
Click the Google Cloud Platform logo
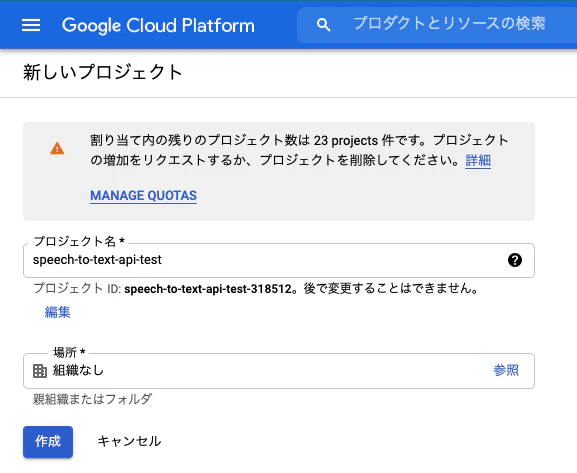click(158, 25)
